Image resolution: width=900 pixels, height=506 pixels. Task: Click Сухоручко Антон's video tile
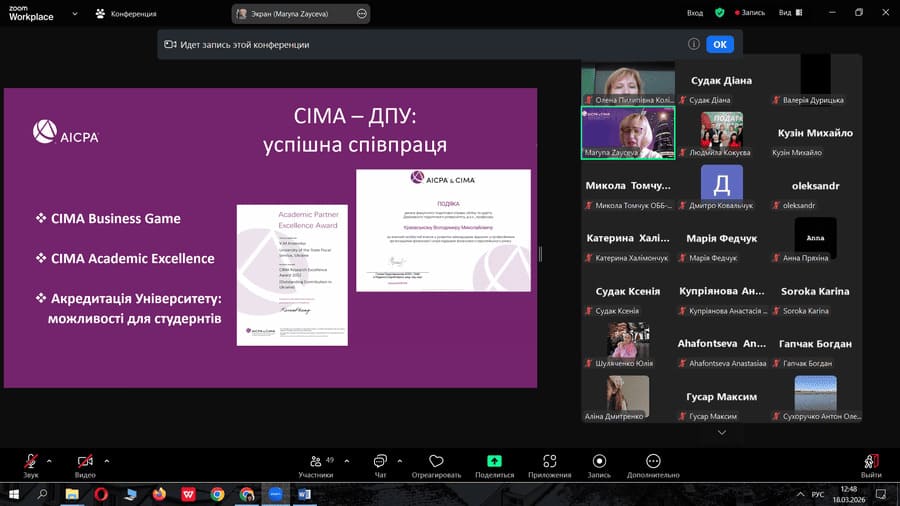(x=815, y=396)
